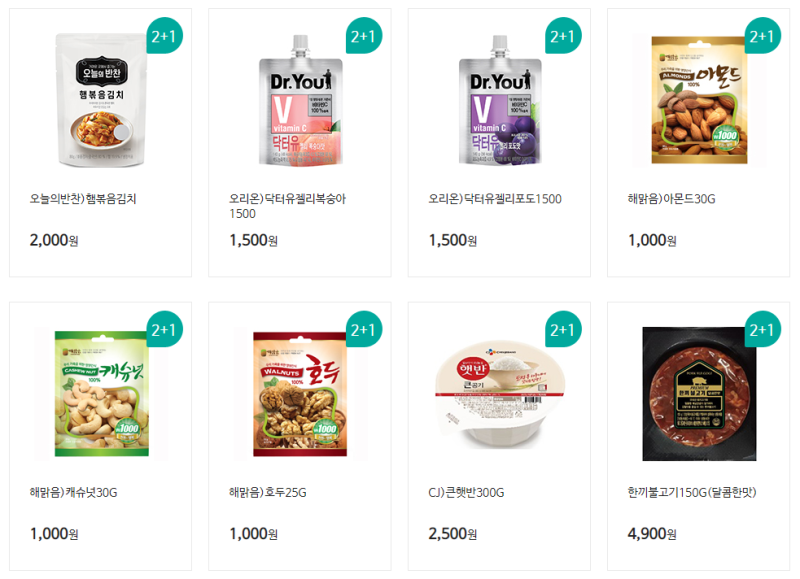Open the peach Dr.You jelly image
The width and height of the screenshot is (800, 579).
300,100
